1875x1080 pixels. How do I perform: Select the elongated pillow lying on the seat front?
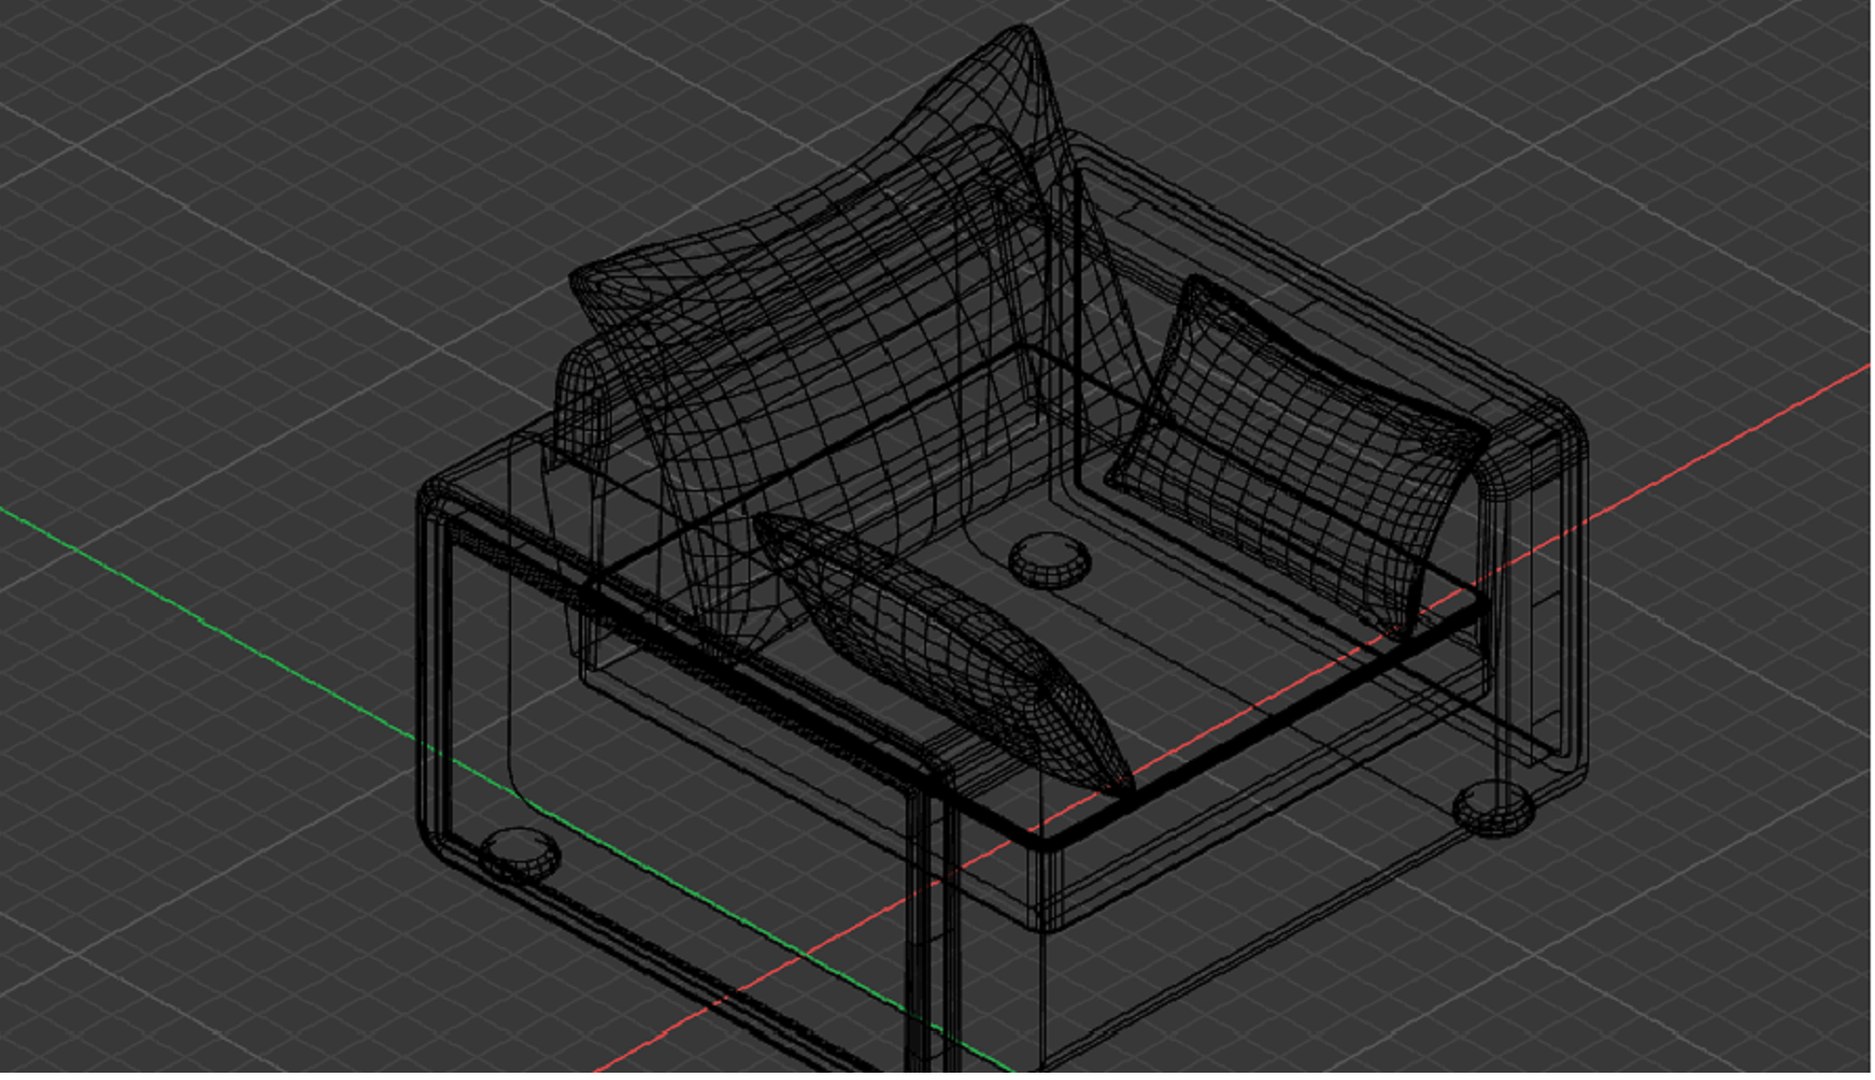(945, 655)
